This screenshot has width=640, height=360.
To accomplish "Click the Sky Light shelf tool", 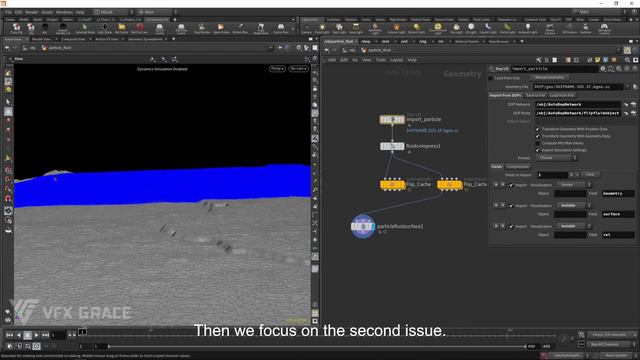I will (x=456, y=28).
